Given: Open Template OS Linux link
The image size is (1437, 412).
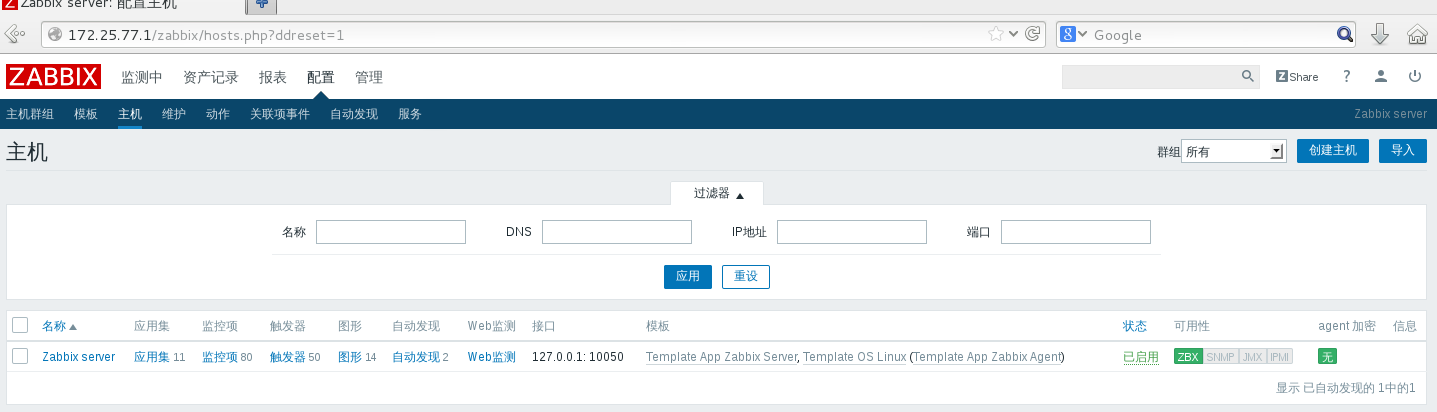Looking at the screenshot, I should pos(855,357).
